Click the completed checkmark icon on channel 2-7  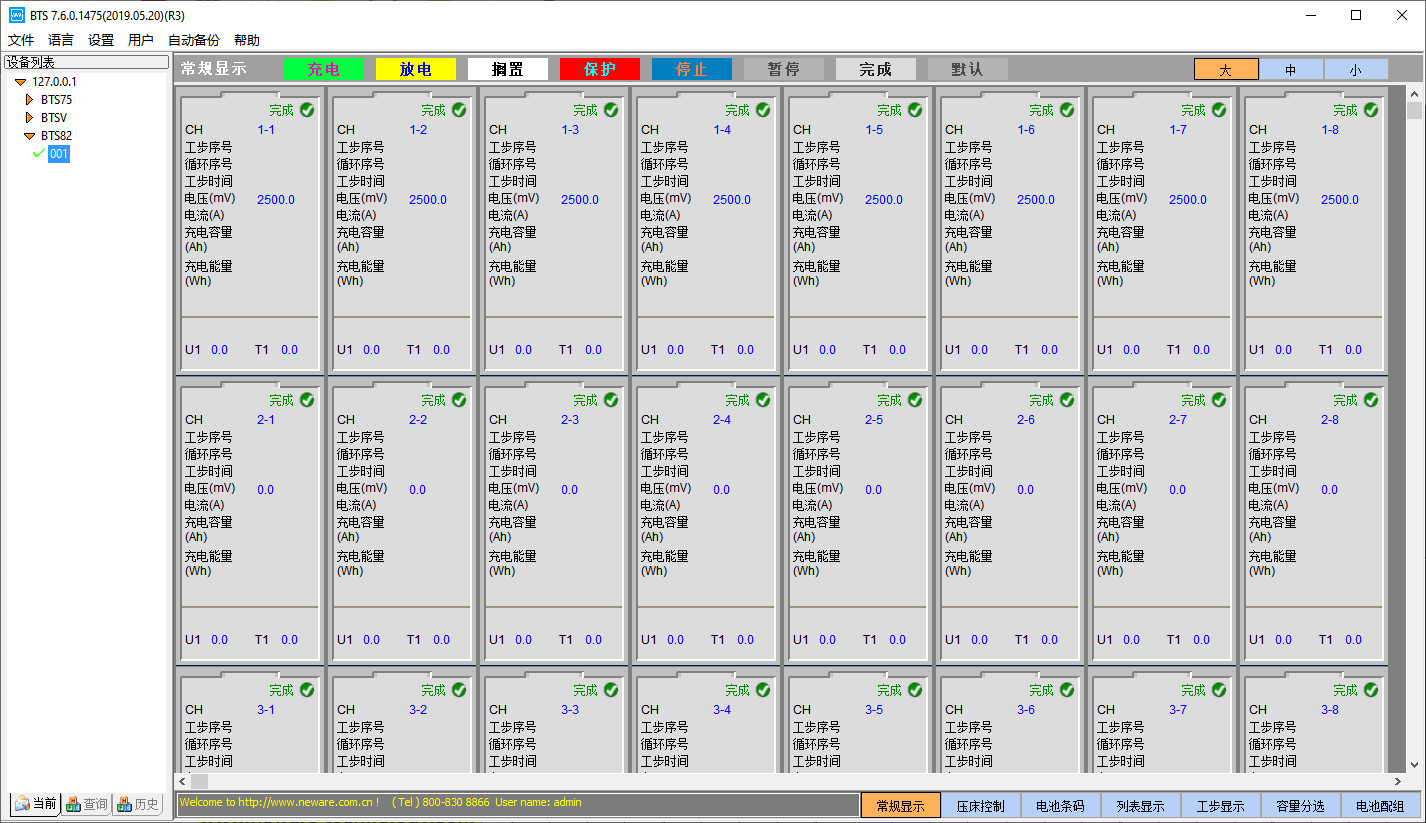click(x=1219, y=400)
